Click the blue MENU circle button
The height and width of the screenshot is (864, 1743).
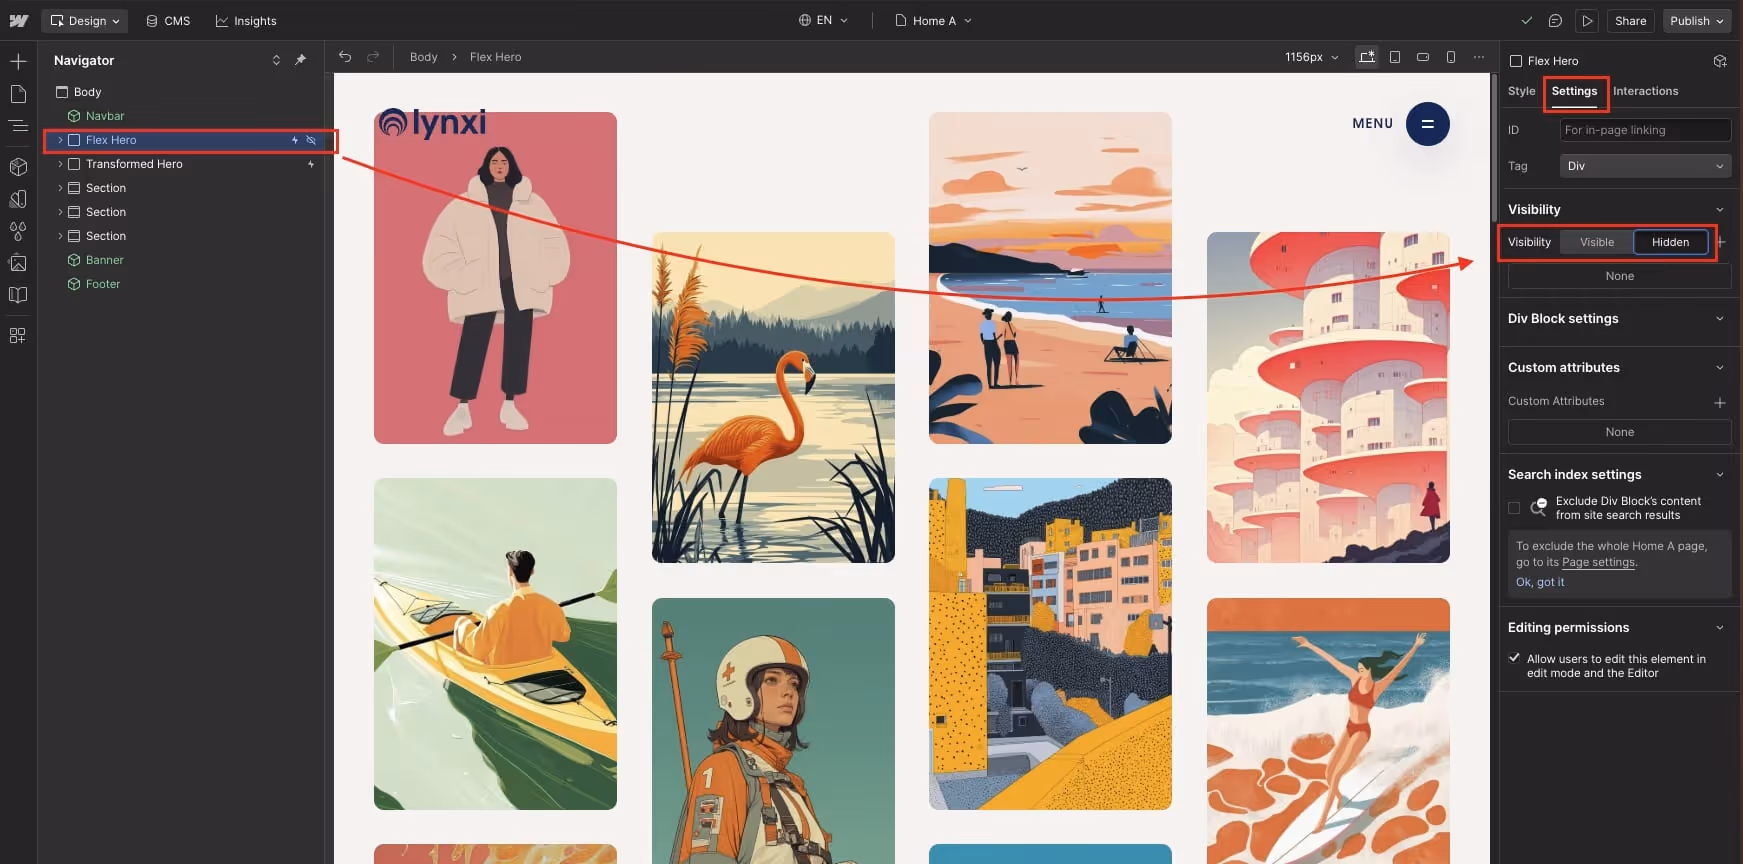[1427, 124]
